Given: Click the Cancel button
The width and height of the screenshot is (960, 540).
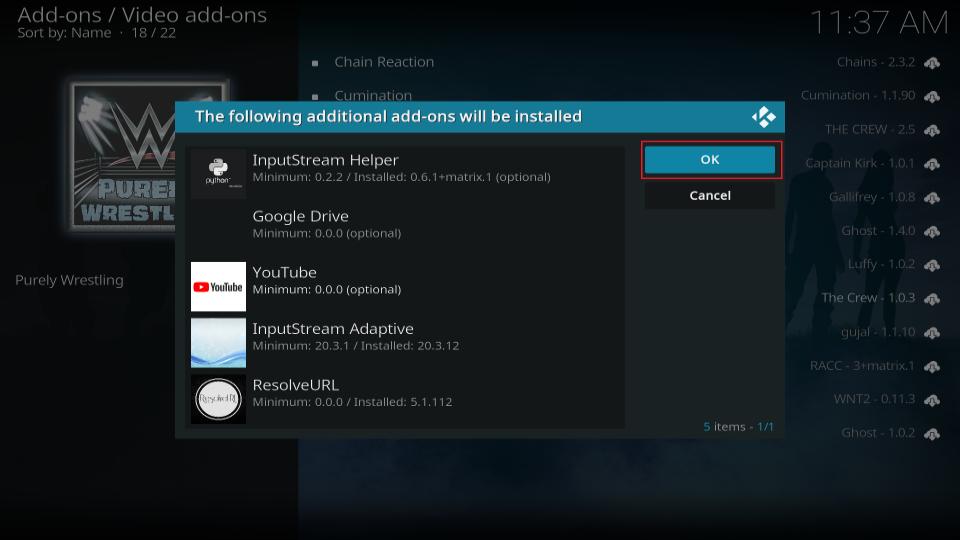Looking at the screenshot, I should 710,195.
